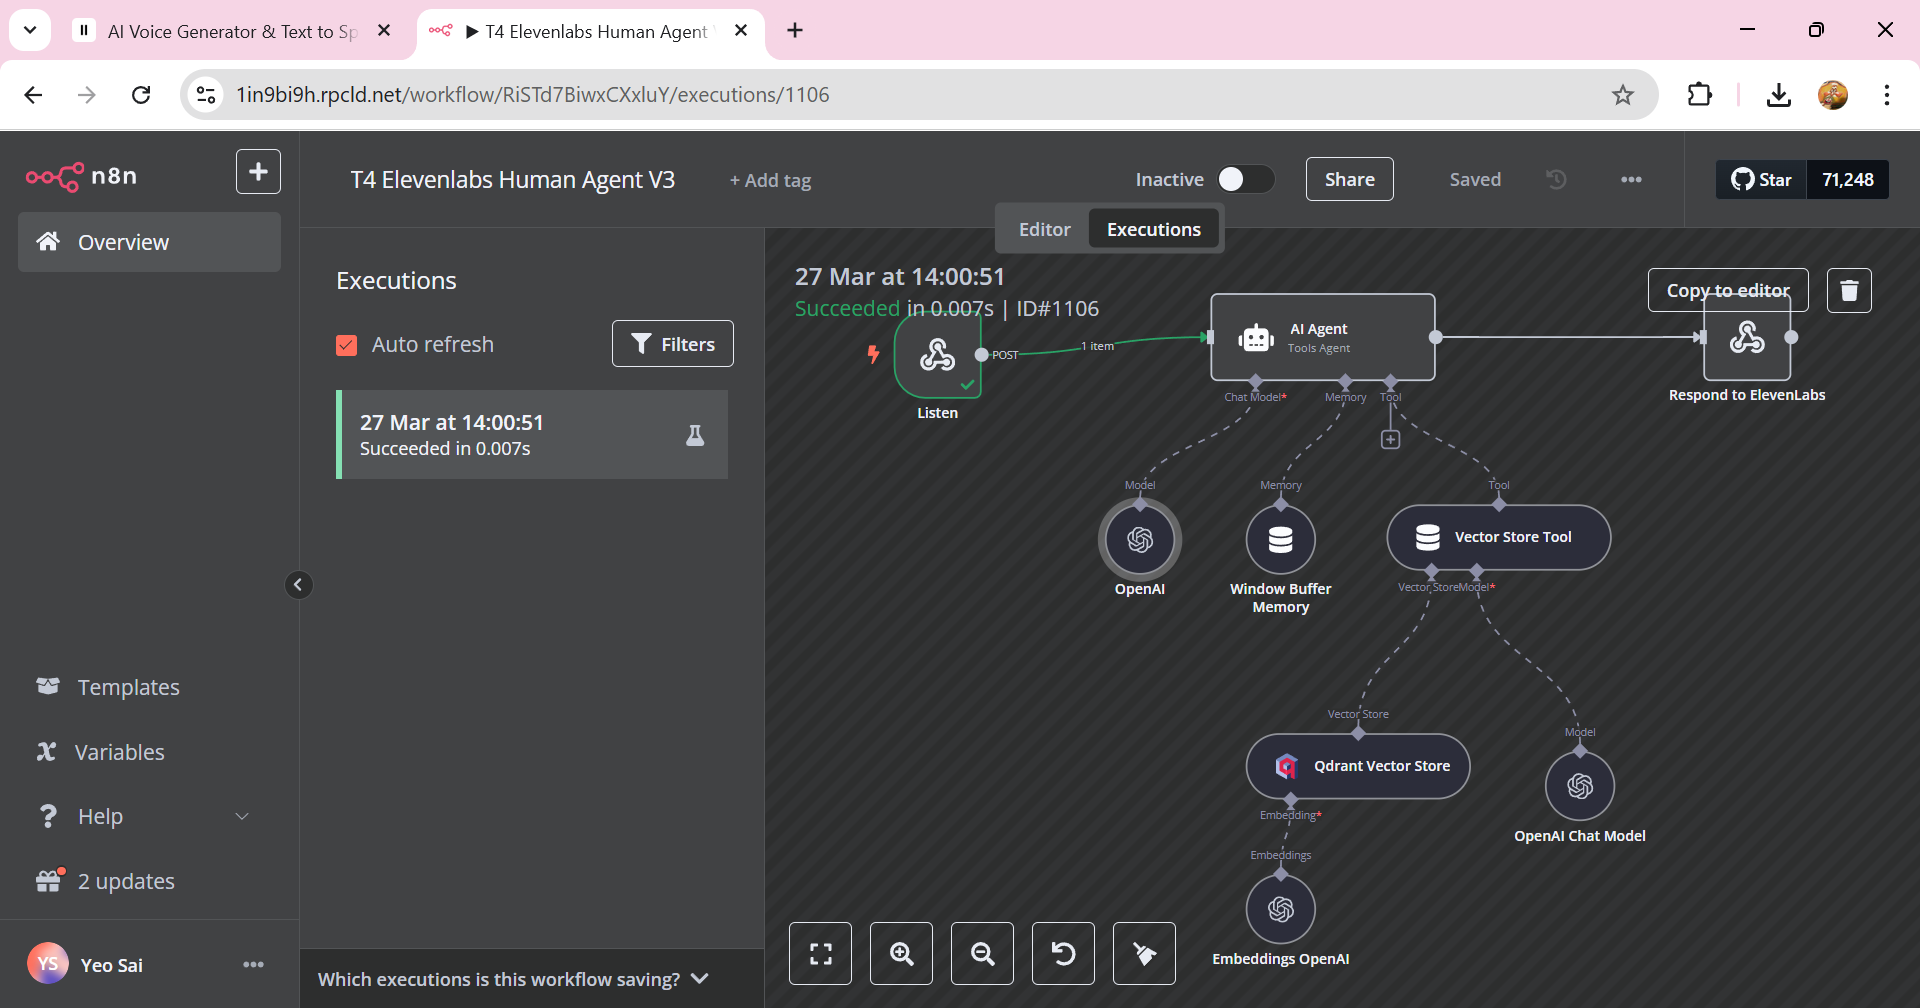Click the address bar URL

pyautogui.click(x=532, y=95)
